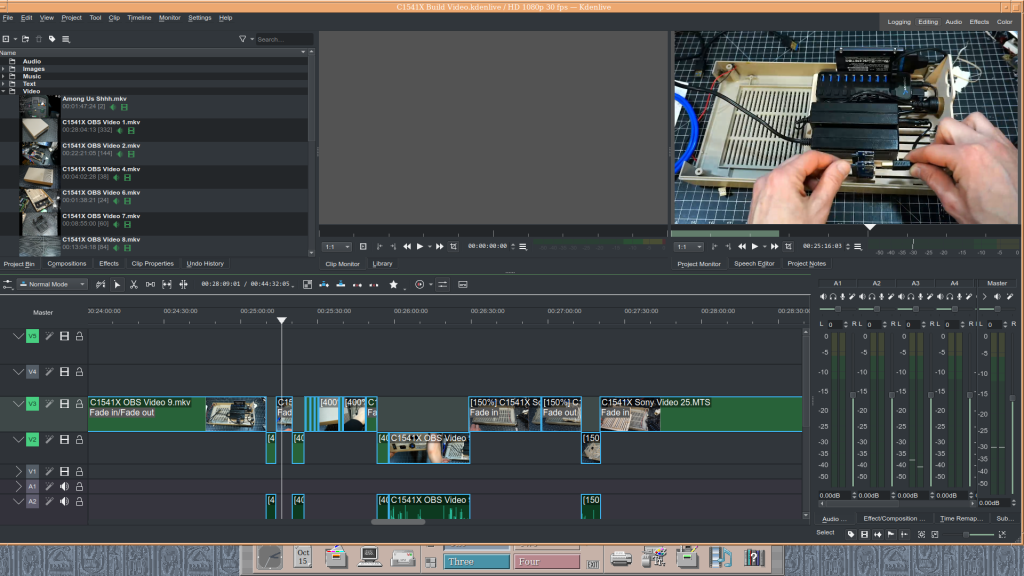
Task: Mute the A1 channel in audio mixer
Action: pyautogui.click(x=823, y=296)
